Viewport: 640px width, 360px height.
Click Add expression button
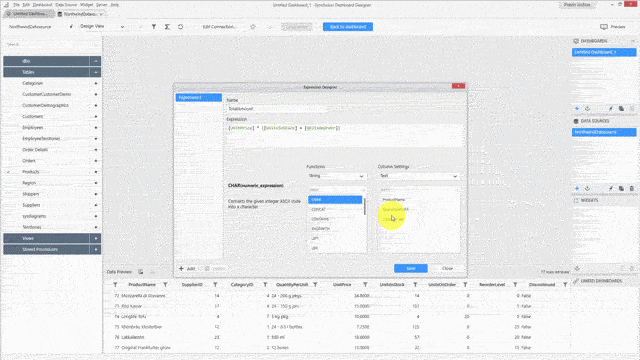[187, 269]
